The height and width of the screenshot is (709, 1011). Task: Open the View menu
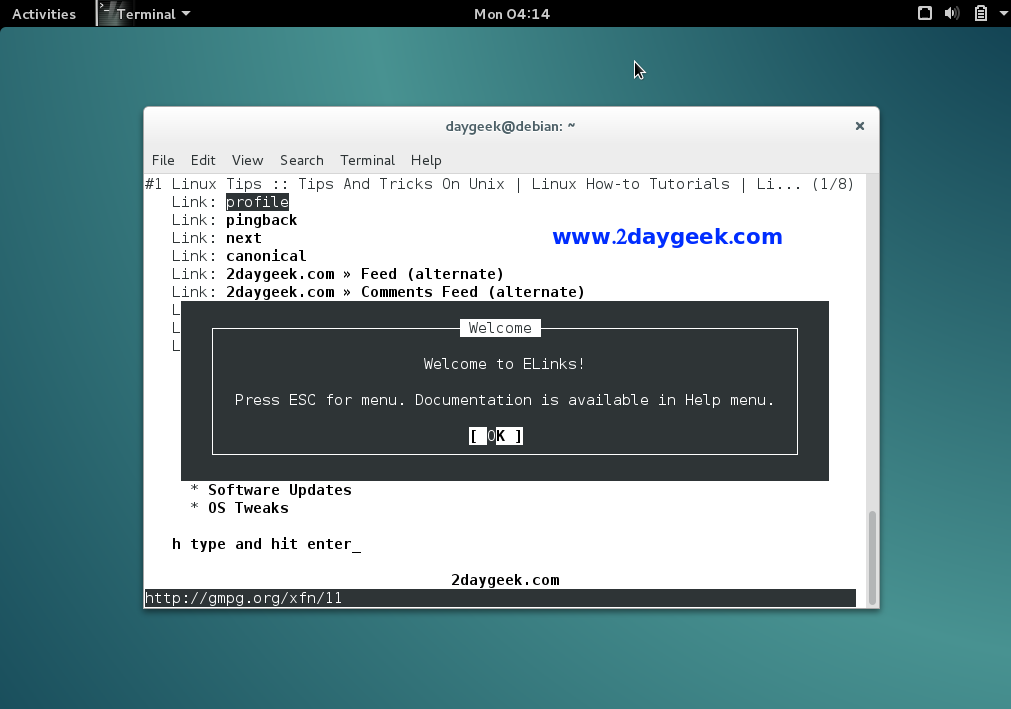point(248,160)
